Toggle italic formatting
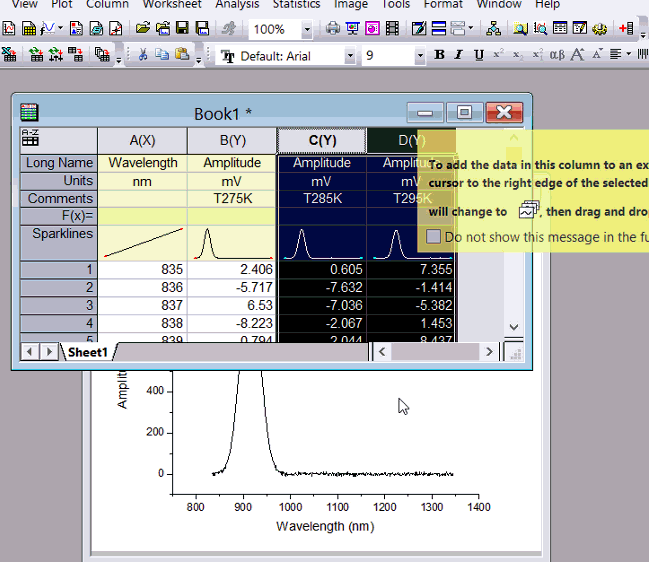Screen dimensions: 652x566 (459, 54)
